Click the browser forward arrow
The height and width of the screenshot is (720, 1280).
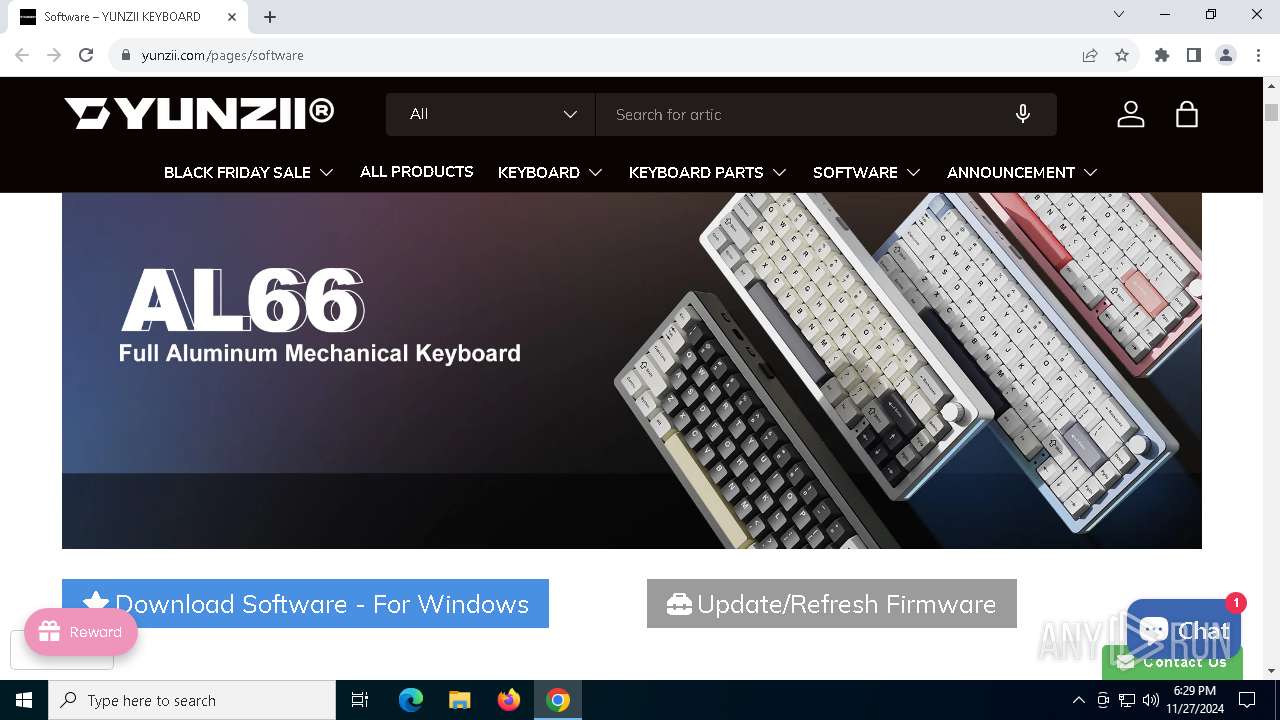(54, 55)
